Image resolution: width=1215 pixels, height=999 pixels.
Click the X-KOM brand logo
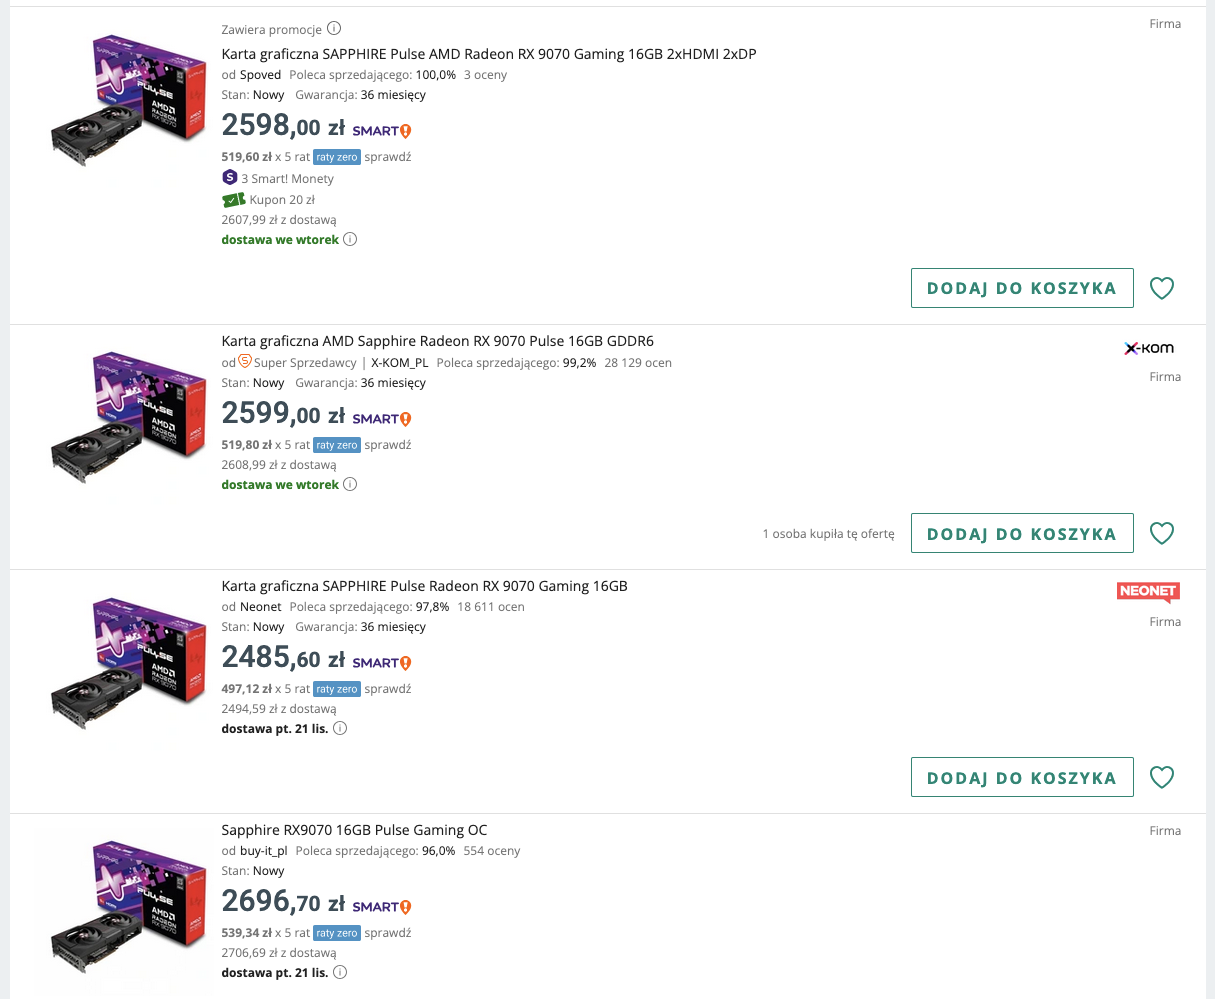pyautogui.click(x=1149, y=349)
